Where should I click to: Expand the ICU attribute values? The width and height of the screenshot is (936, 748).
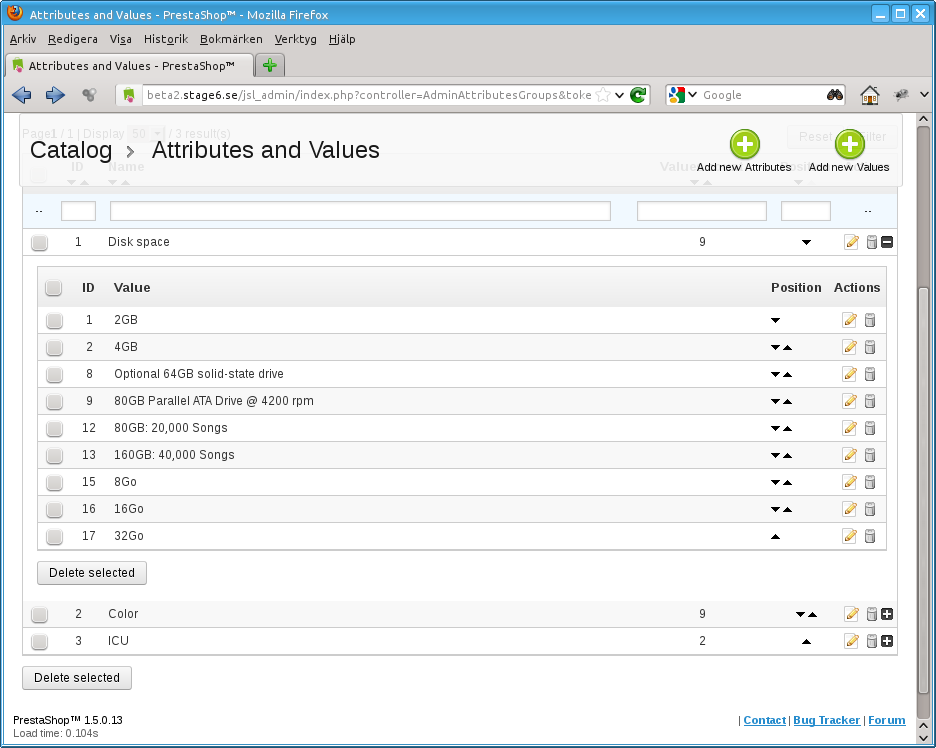point(887,641)
